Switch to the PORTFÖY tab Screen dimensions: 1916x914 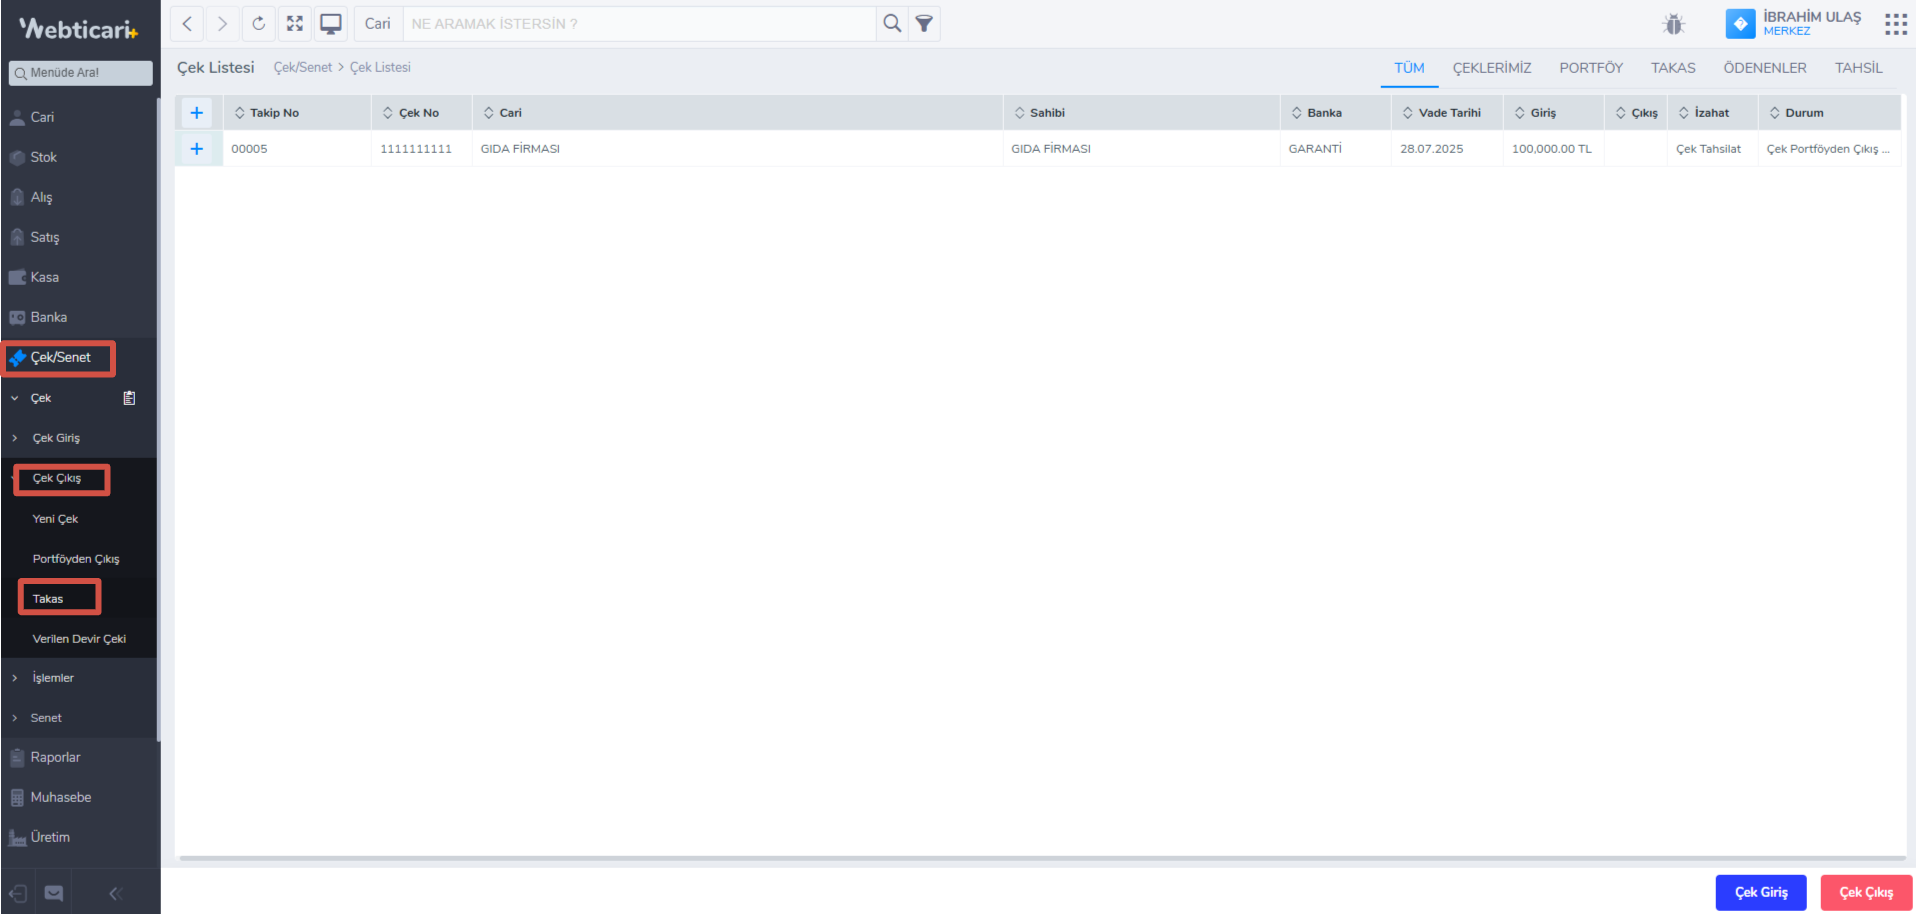click(1590, 68)
